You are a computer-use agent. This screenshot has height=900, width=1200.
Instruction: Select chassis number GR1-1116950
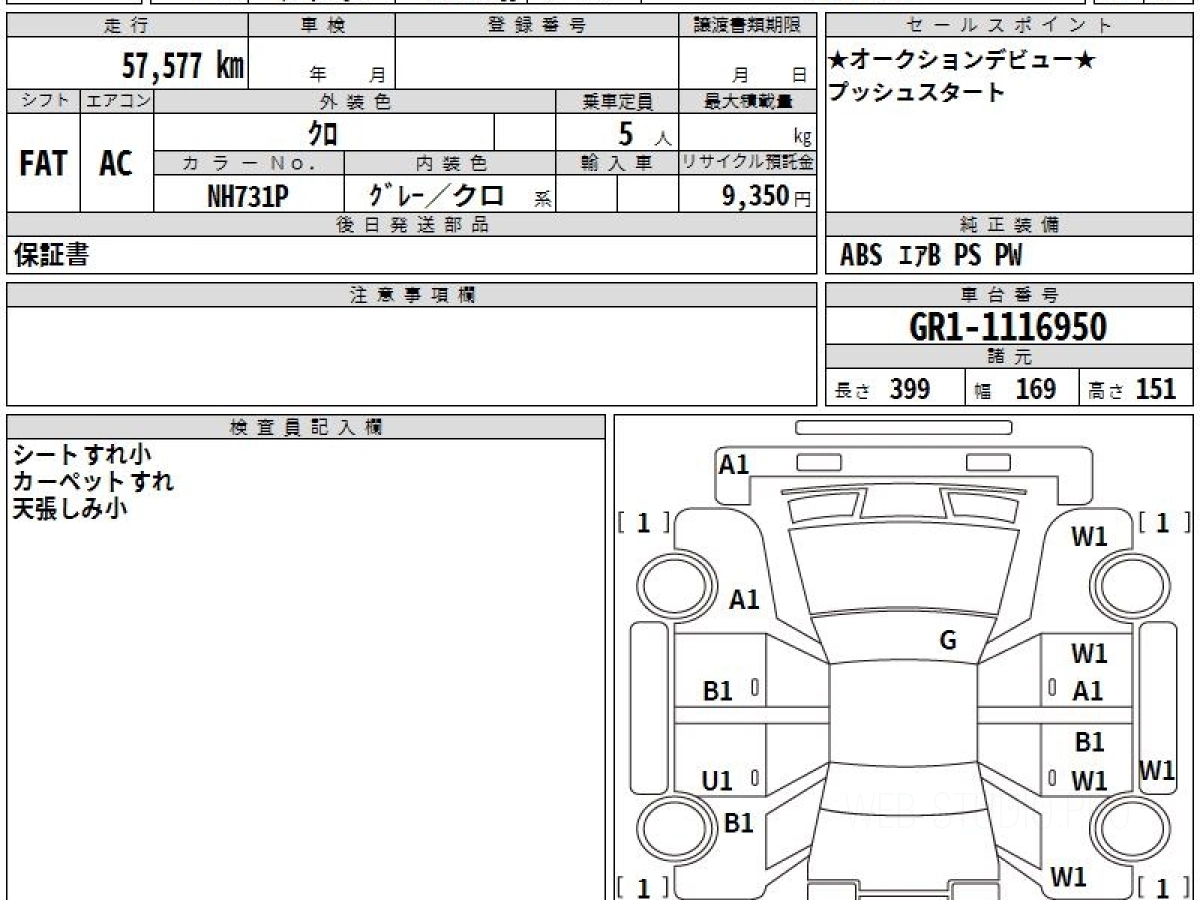(x=1008, y=327)
